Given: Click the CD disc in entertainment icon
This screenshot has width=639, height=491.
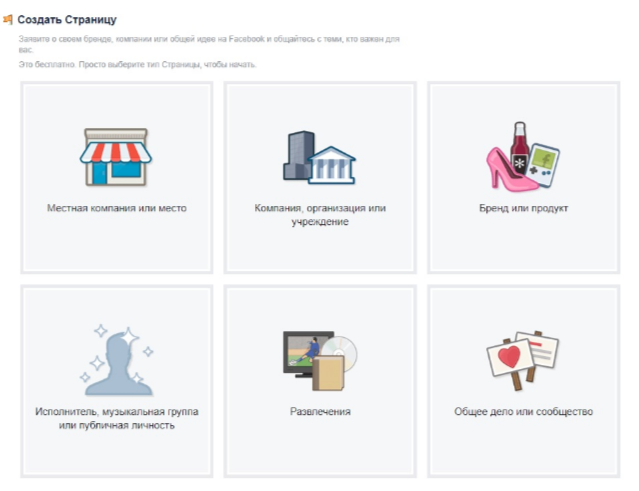Looking at the screenshot, I should tap(340, 350).
